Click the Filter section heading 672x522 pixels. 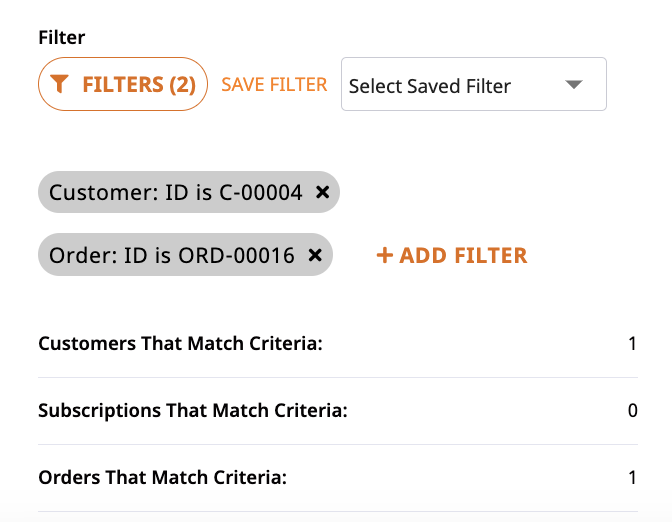click(x=62, y=37)
